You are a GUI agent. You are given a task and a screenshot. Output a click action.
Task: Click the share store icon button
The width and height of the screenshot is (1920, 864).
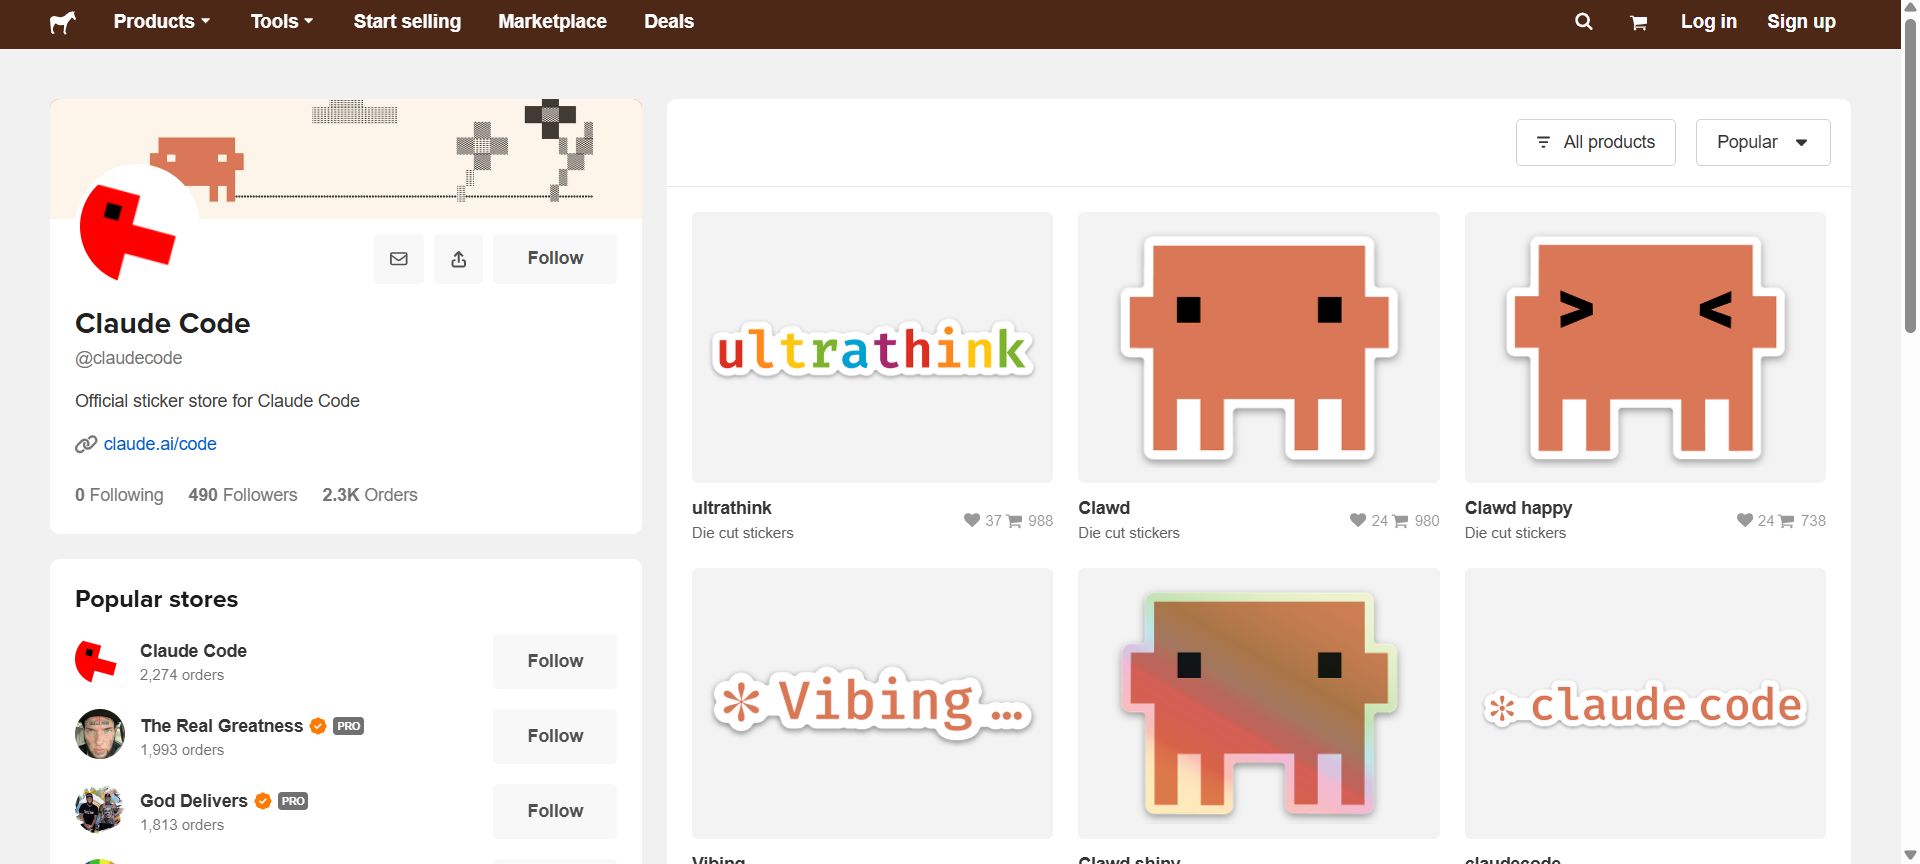458,259
